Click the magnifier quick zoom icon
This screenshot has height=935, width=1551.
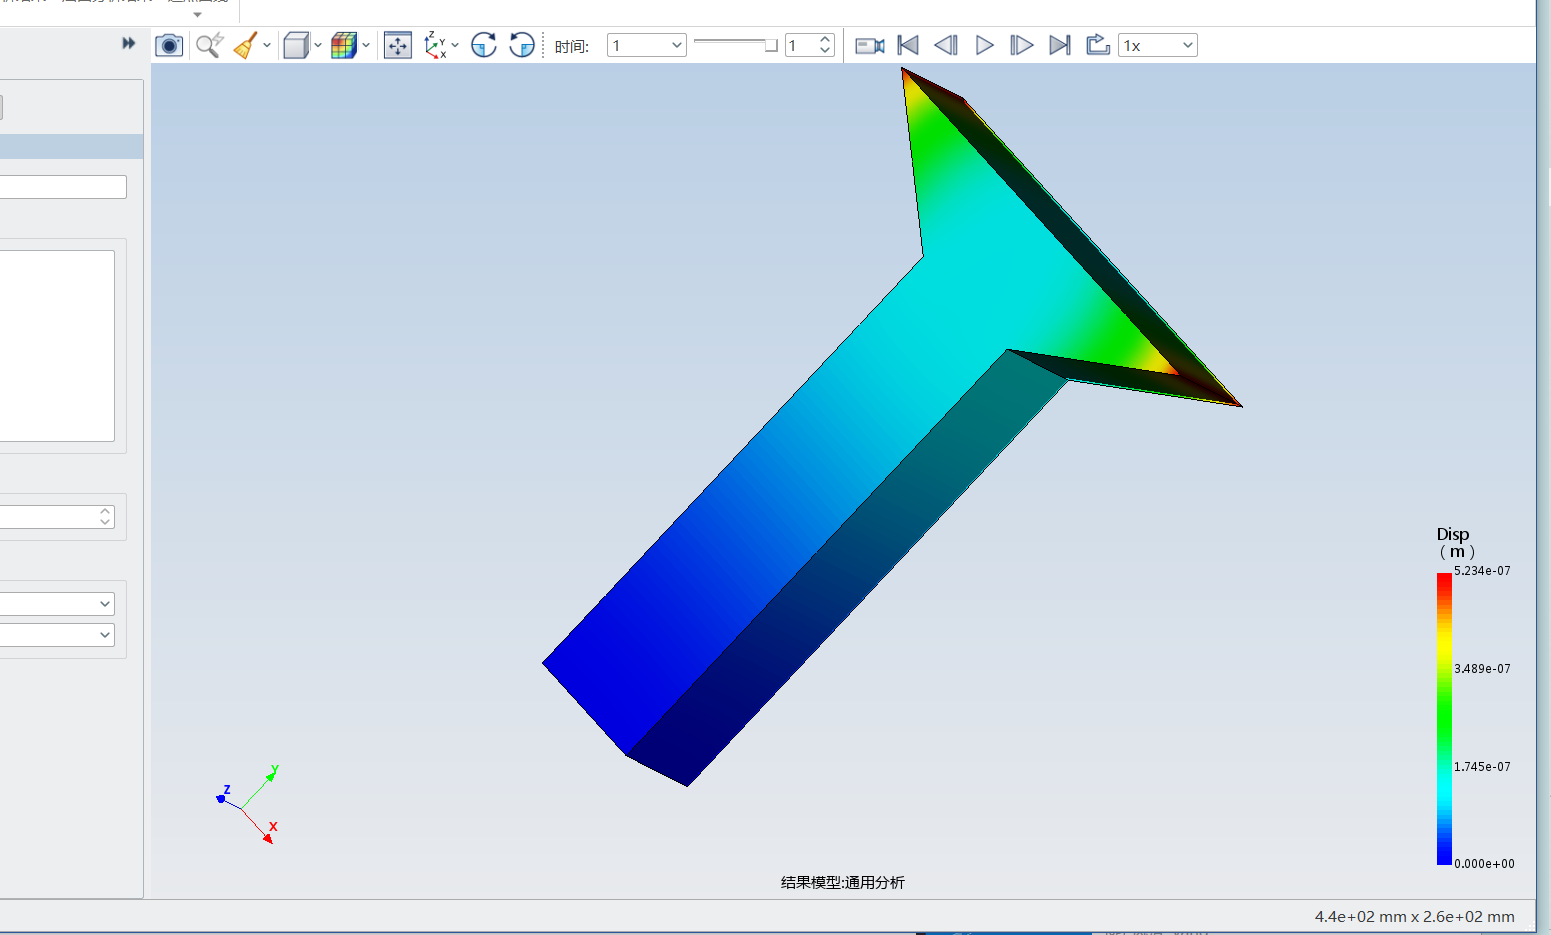coord(209,45)
